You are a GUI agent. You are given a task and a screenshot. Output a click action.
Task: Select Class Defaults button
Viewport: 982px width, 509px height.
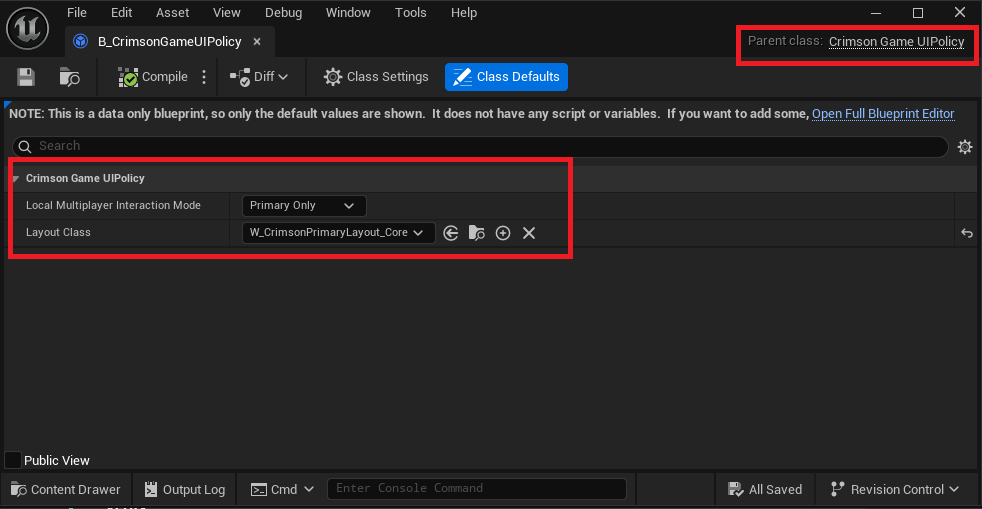point(506,77)
